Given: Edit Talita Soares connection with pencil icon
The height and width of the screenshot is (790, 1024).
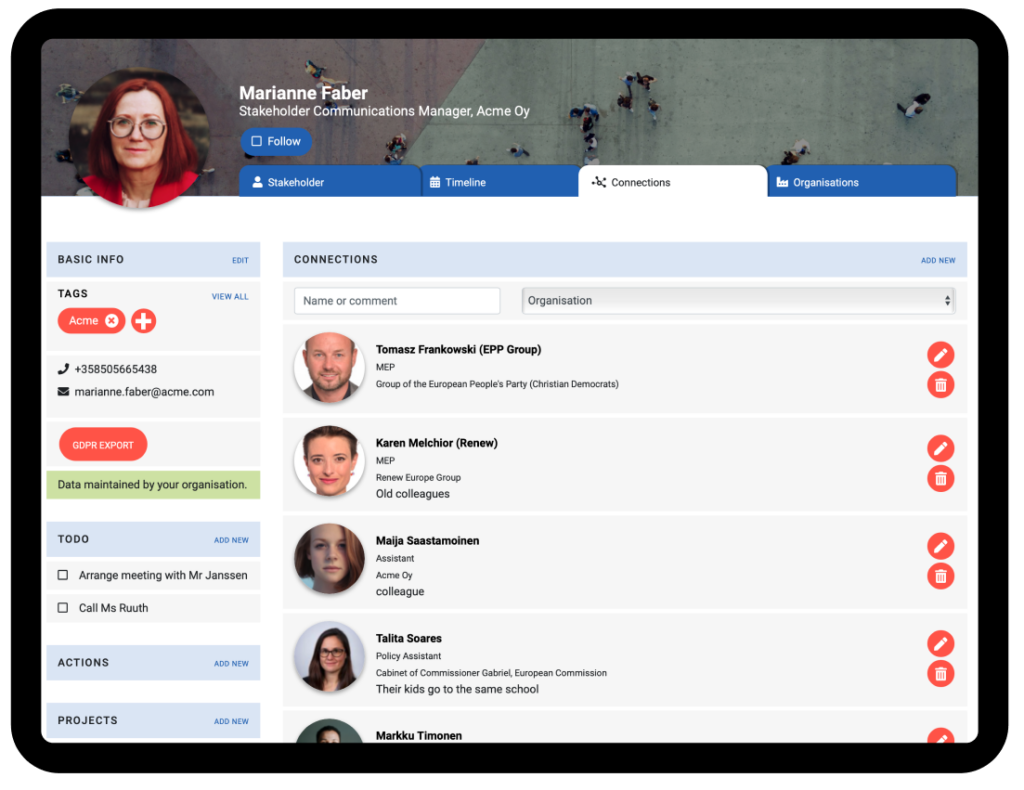Looking at the screenshot, I should (x=940, y=644).
